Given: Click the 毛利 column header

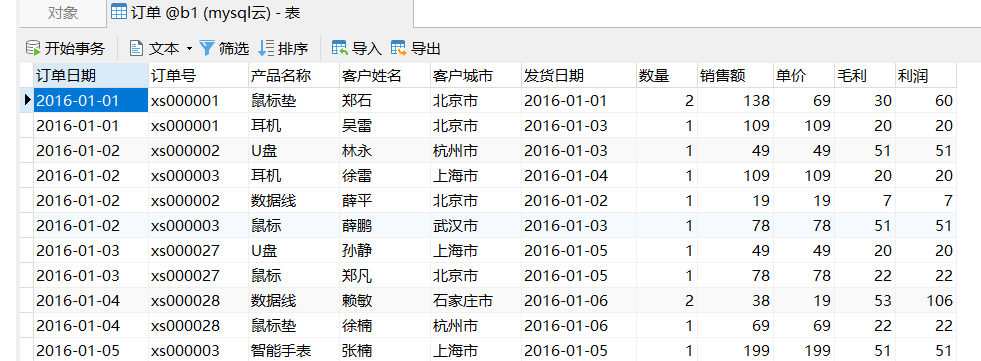Looking at the screenshot, I should tap(865, 76).
